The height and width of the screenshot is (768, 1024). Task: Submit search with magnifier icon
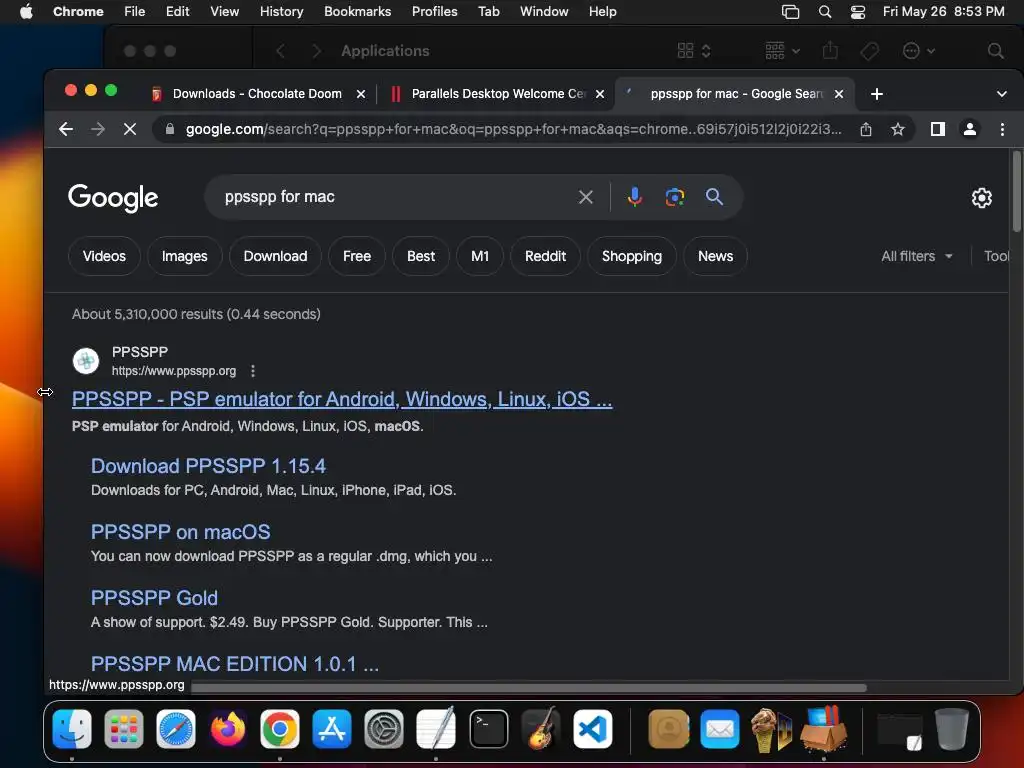[714, 197]
